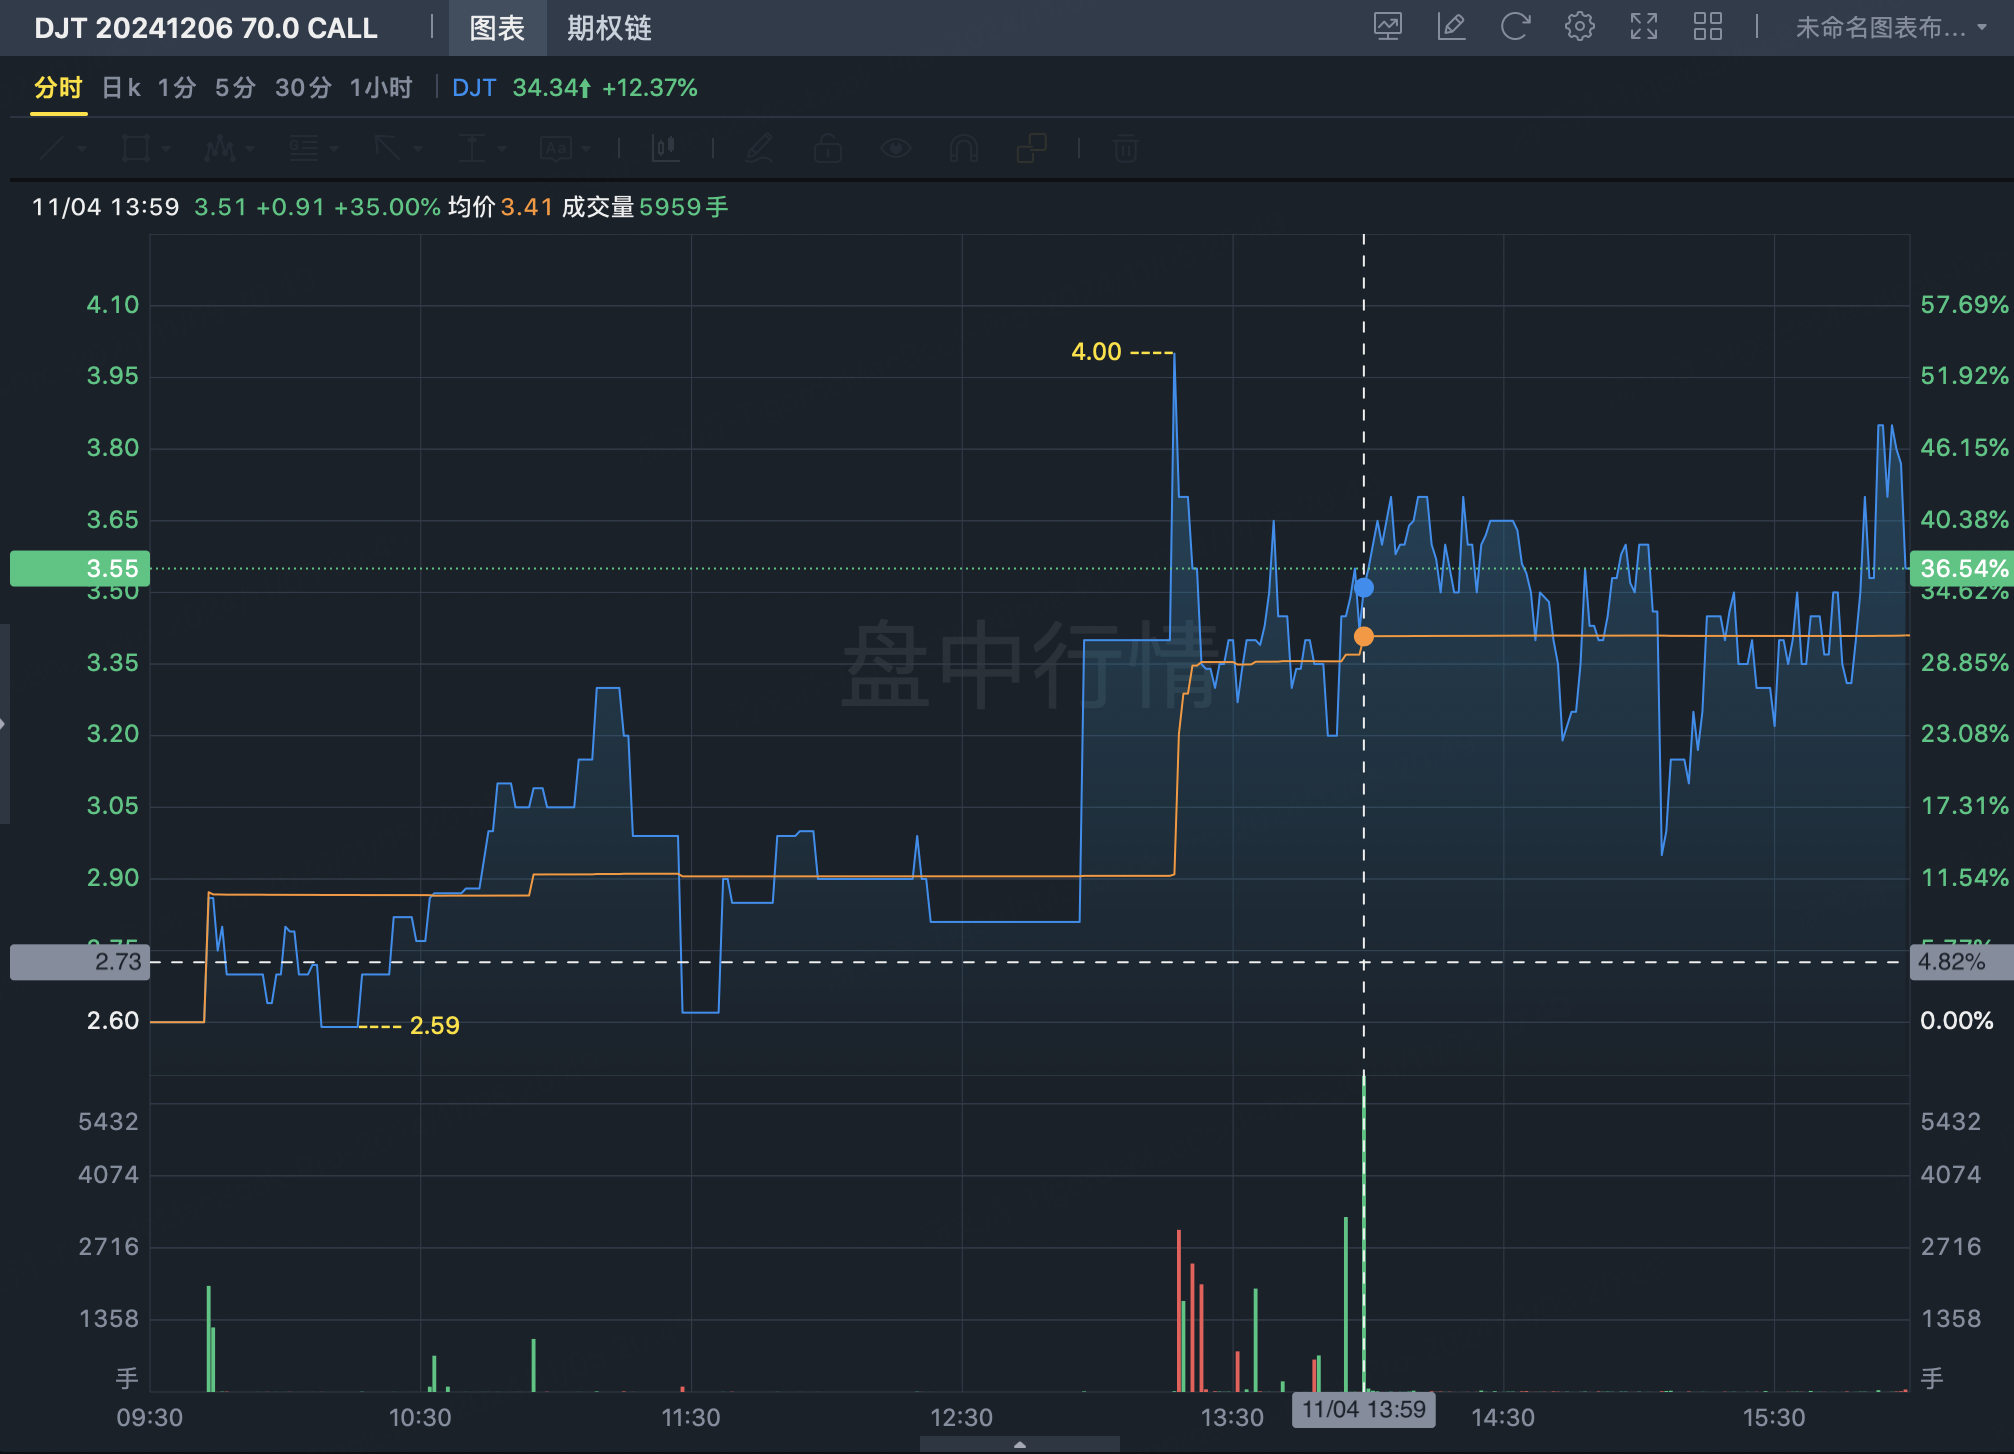Screen dimensions: 2014x1454
Task: Click the left edge sidebar expand handle
Action: [x=4, y=723]
